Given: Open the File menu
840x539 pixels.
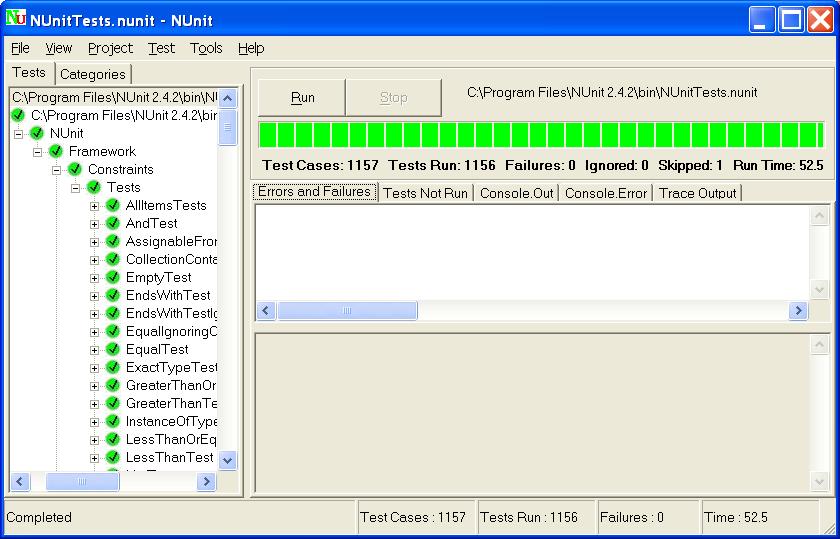Looking at the screenshot, I should point(20,48).
